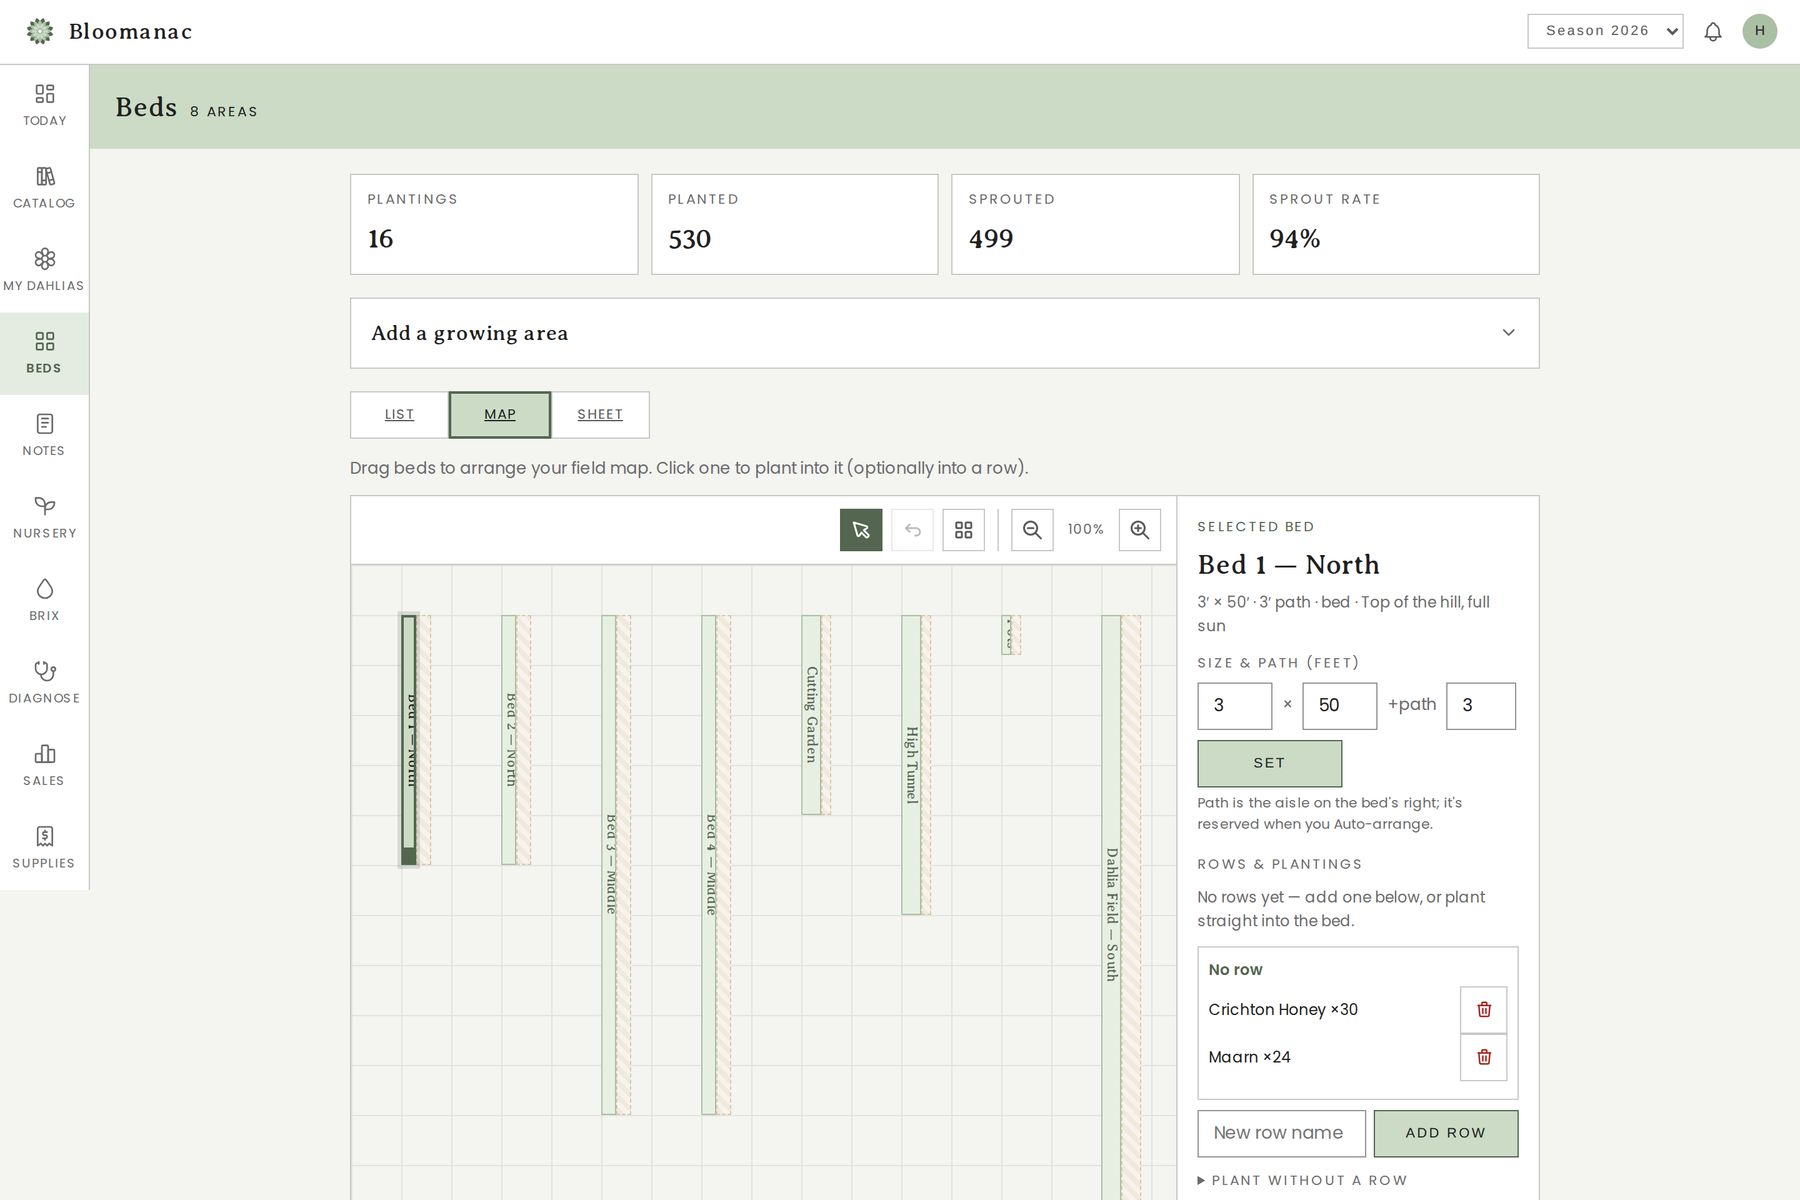This screenshot has width=1800, height=1200.
Task: Go to the Brix section
Action: tap(44, 601)
